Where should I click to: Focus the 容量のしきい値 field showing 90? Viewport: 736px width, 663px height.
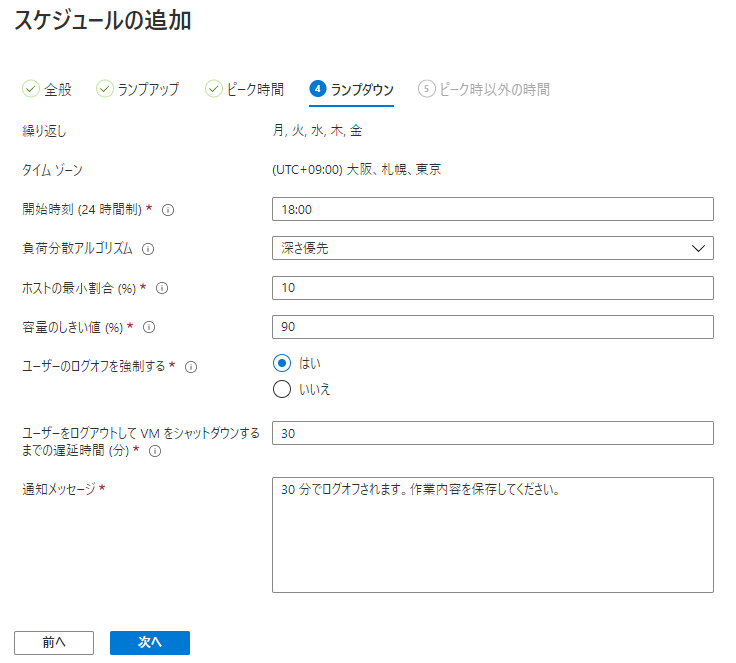(x=492, y=327)
